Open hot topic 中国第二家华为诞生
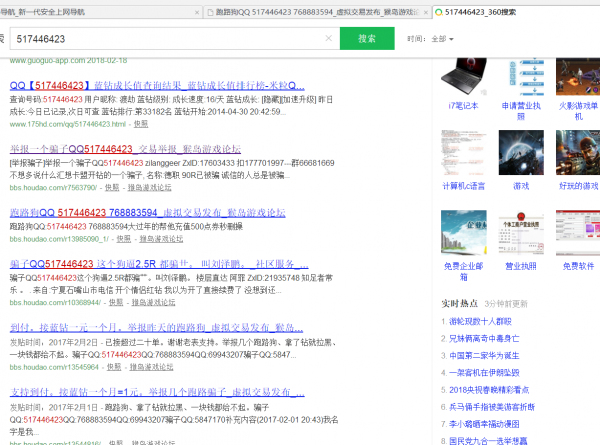 coord(484,355)
